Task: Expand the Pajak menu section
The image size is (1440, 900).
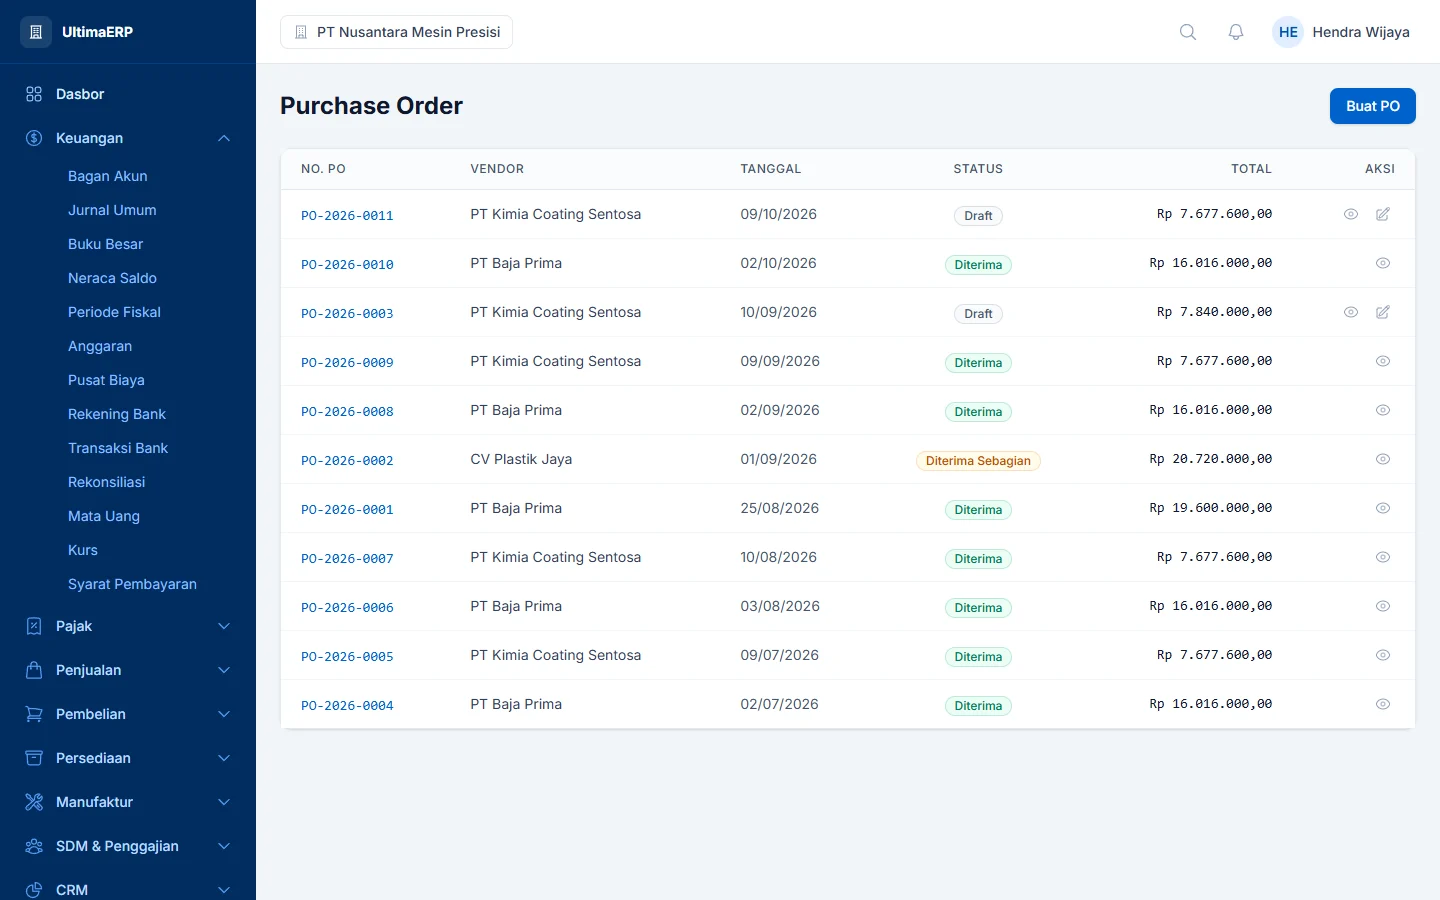Action: tap(128, 626)
